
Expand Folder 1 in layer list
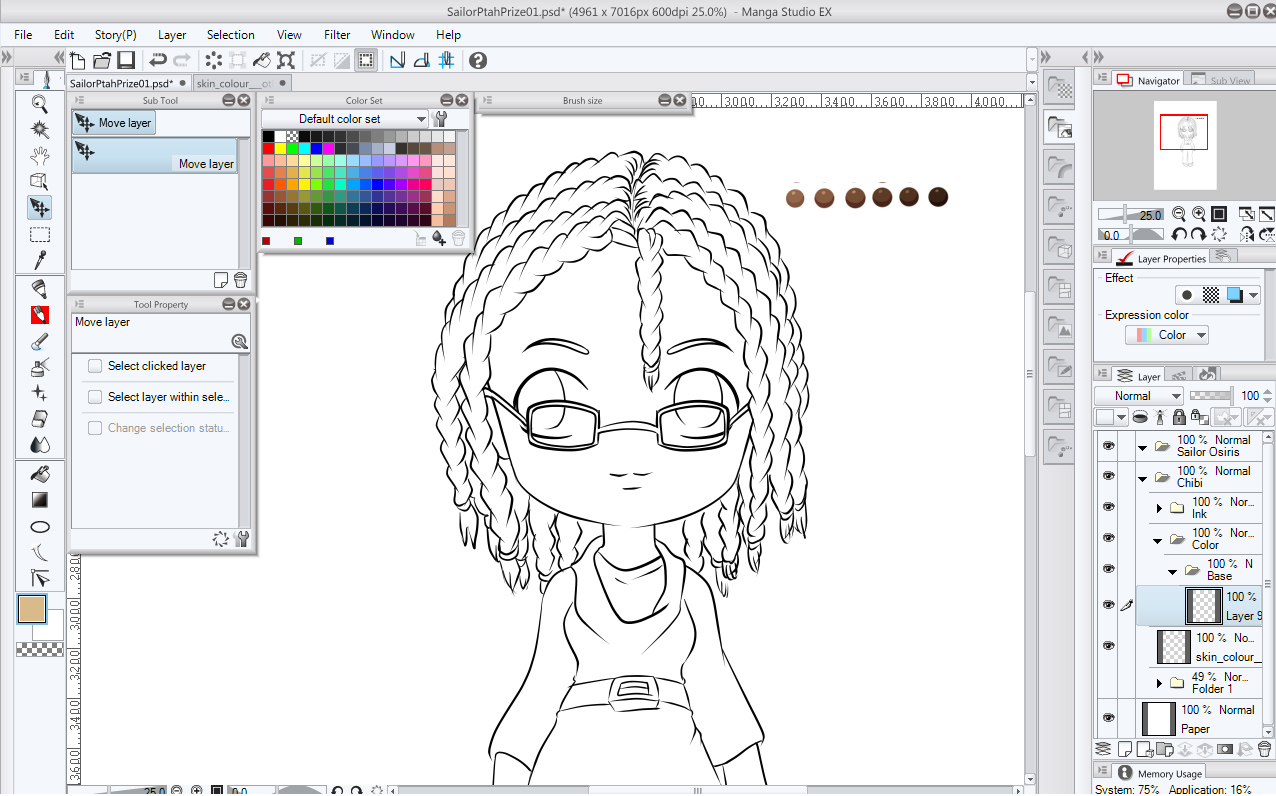tap(1159, 684)
